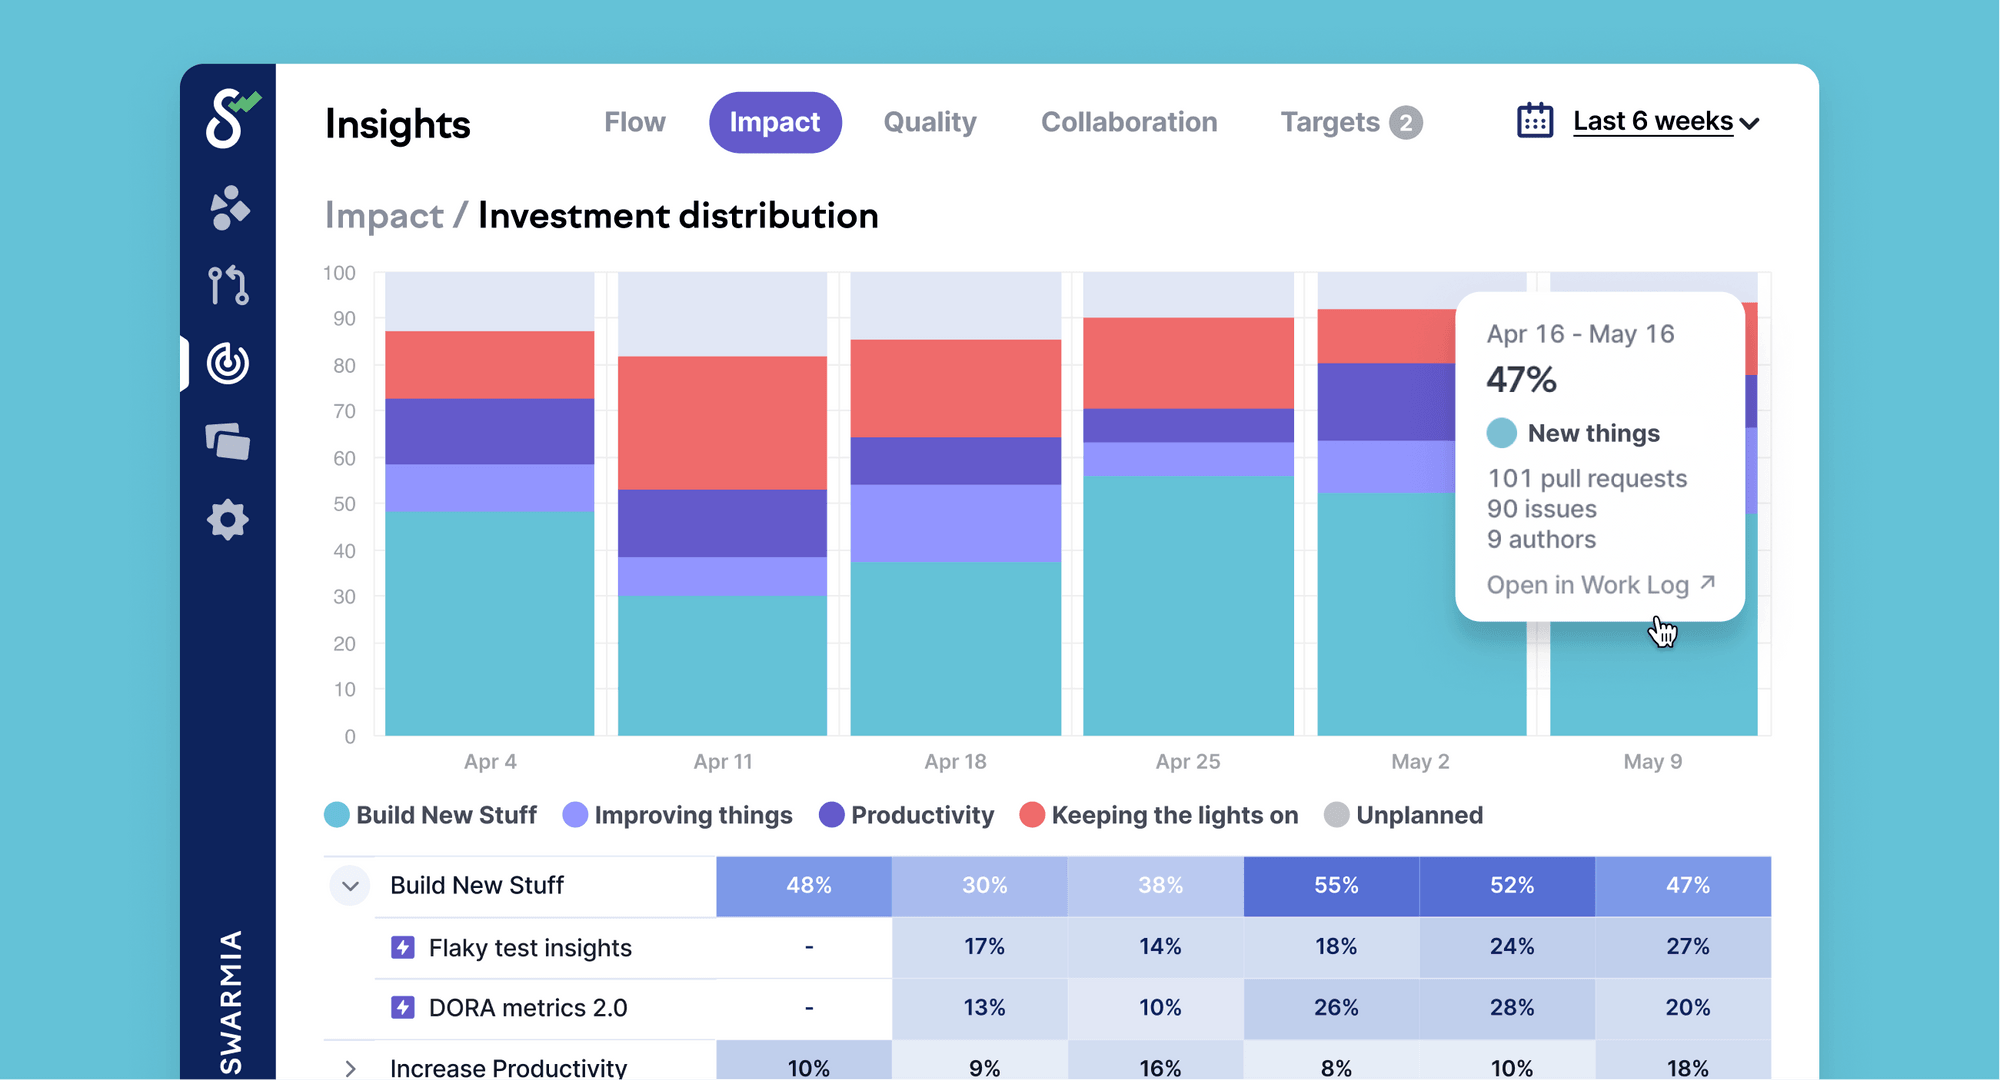
Task: Click the Improving things purple color swatch
Action: point(574,815)
